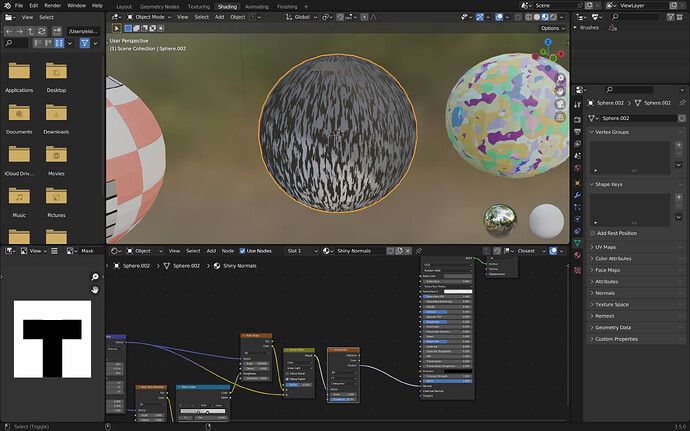Switch to the Layout workspace tab
Screen dimensions: 690x431
(x=124, y=7)
